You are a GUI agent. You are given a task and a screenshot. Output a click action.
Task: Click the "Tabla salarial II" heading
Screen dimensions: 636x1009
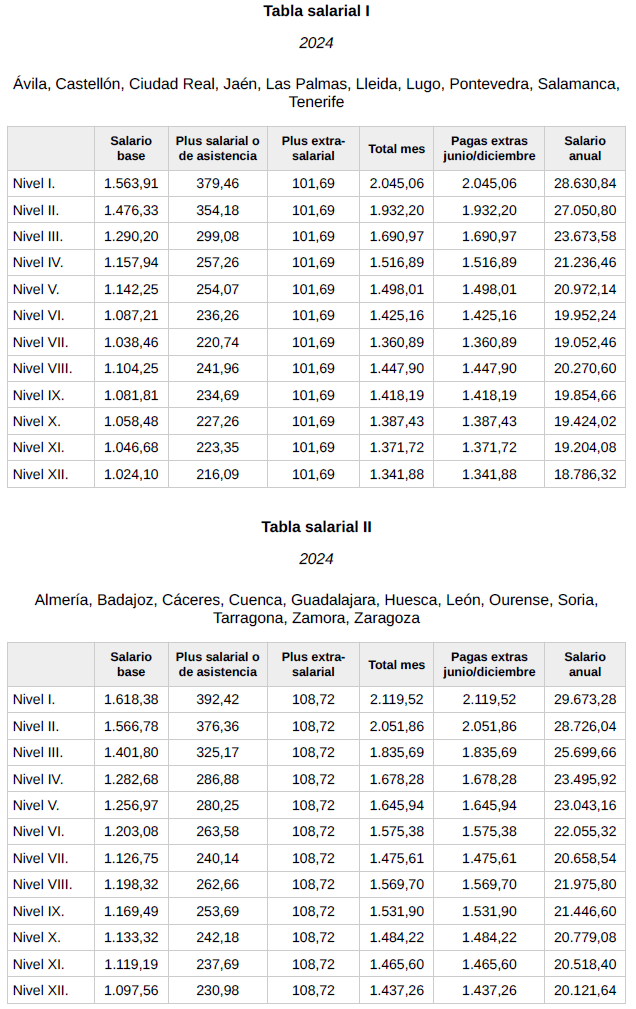(316, 527)
